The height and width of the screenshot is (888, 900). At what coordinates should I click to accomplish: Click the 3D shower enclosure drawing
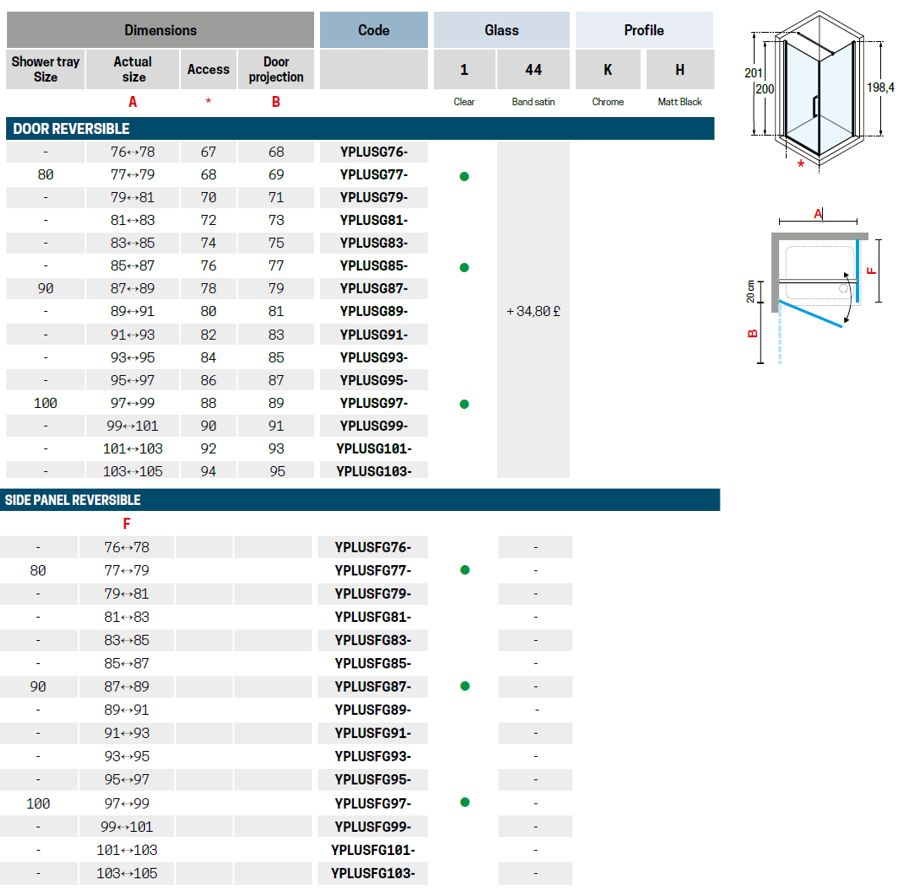[815, 89]
